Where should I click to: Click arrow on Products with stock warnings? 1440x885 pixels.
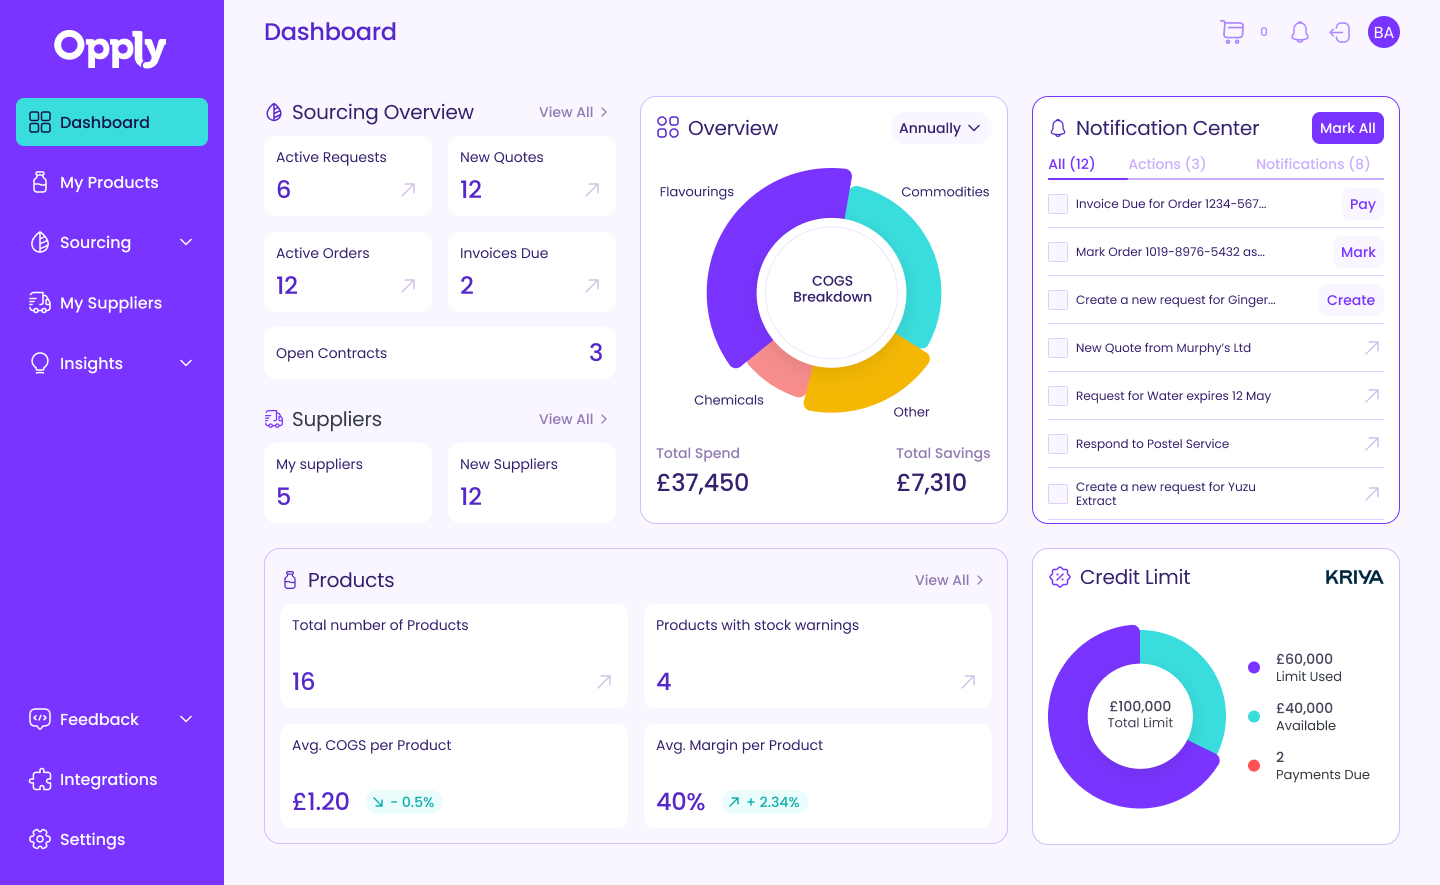point(968,681)
